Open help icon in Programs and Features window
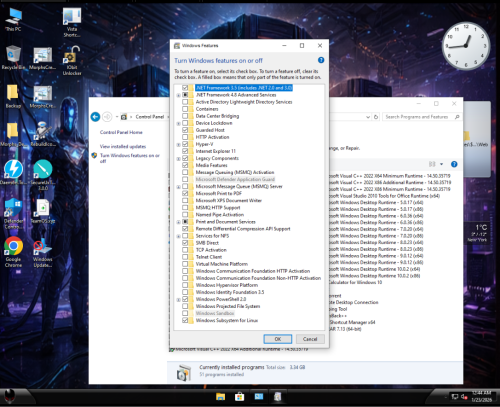The width and height of the screenshot is (500, 407). [x=454, y=164]
